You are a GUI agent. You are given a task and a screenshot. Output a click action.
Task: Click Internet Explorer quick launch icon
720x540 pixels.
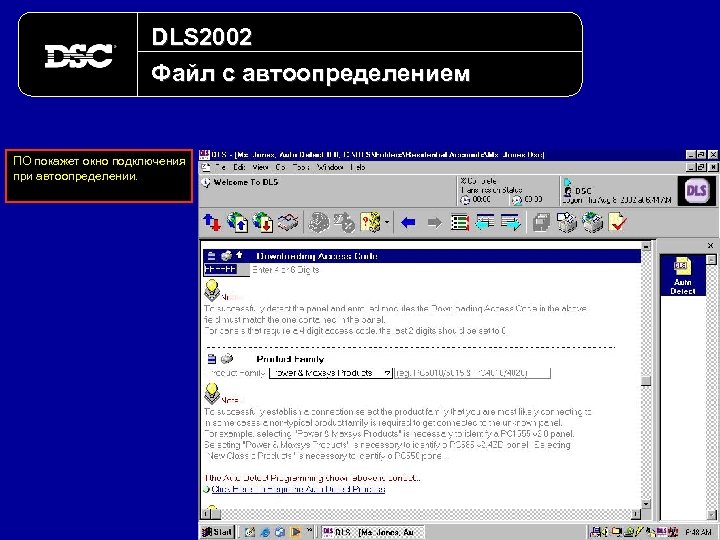[x=265, y=532]
